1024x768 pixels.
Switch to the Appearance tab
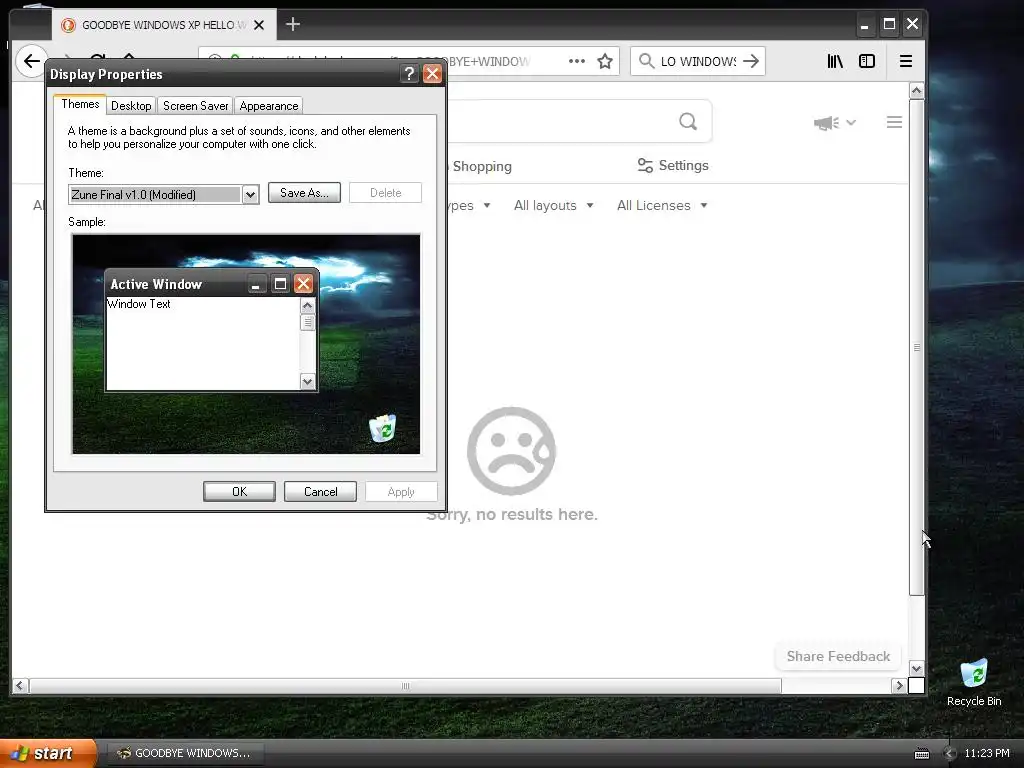pos(268,106)
